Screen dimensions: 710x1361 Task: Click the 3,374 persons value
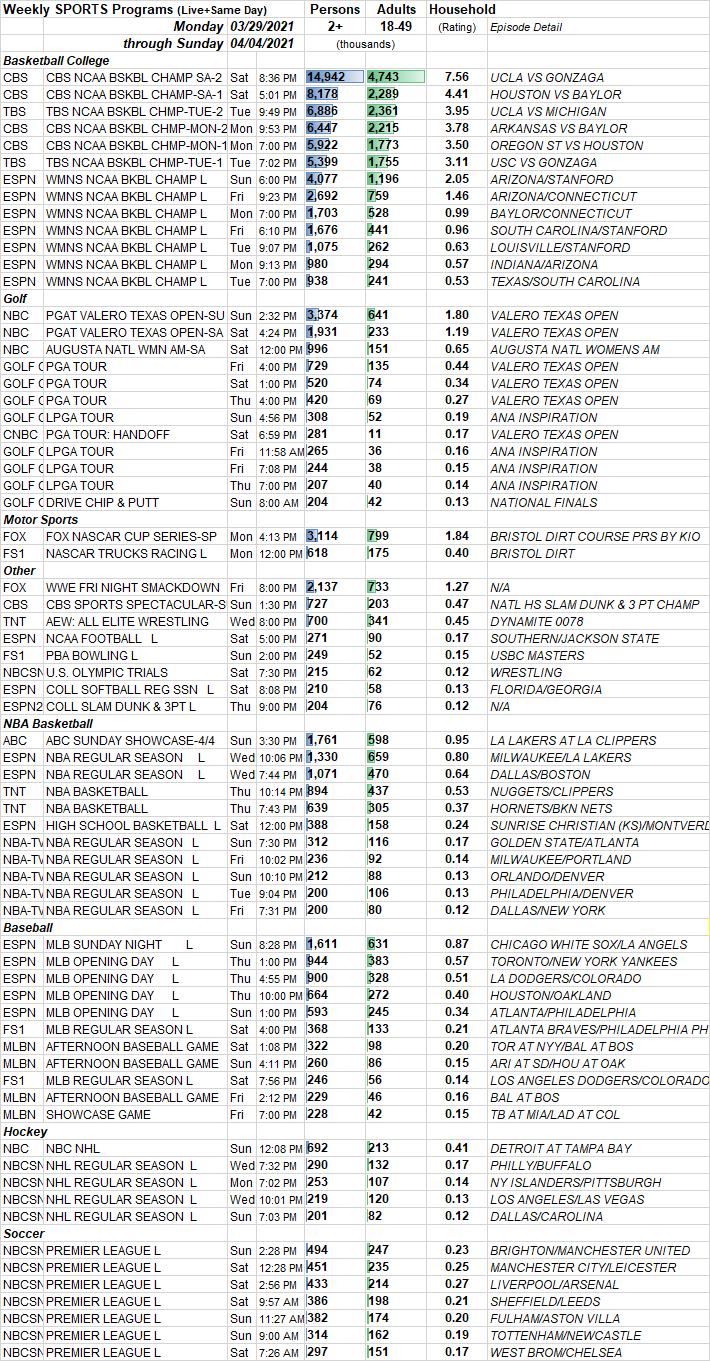322,315
